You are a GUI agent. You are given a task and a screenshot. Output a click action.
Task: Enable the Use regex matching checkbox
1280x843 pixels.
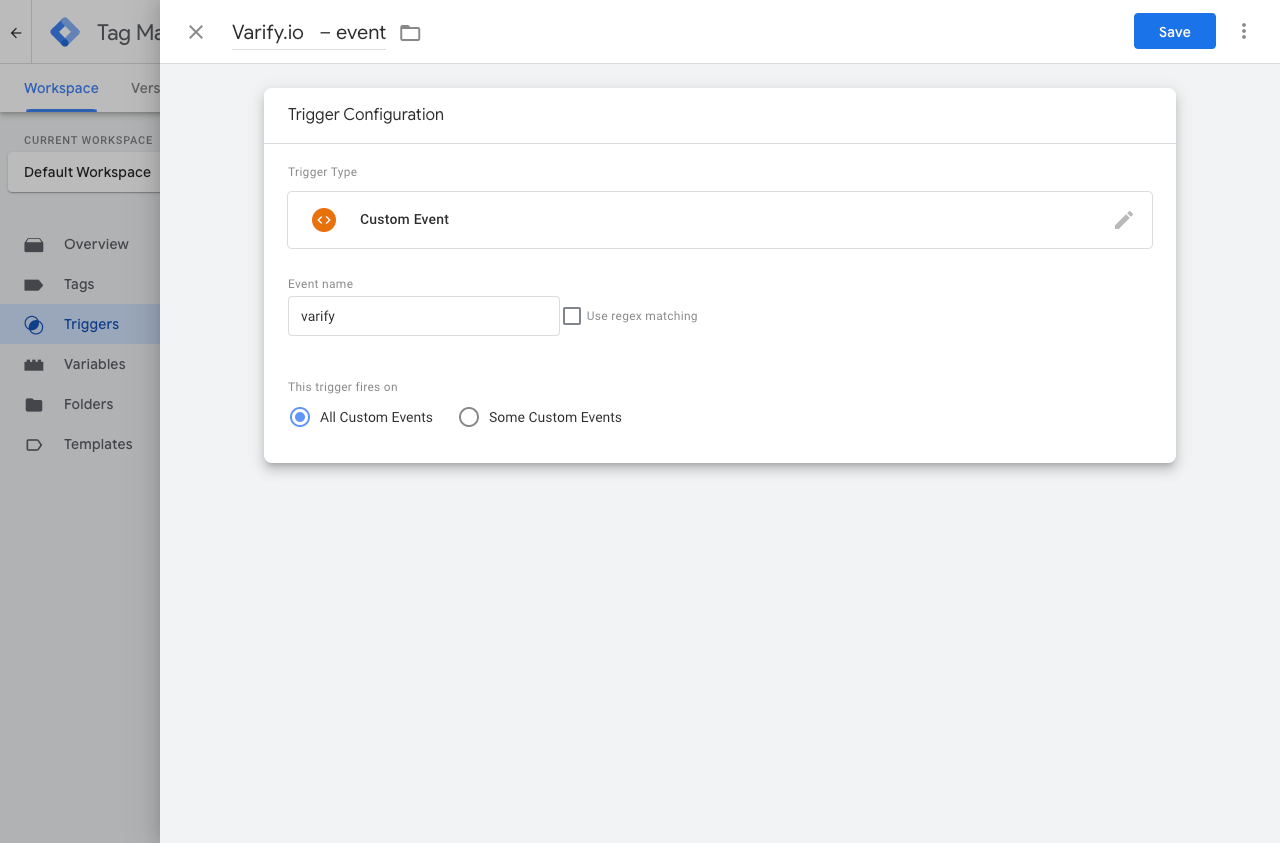click(572, 316)
